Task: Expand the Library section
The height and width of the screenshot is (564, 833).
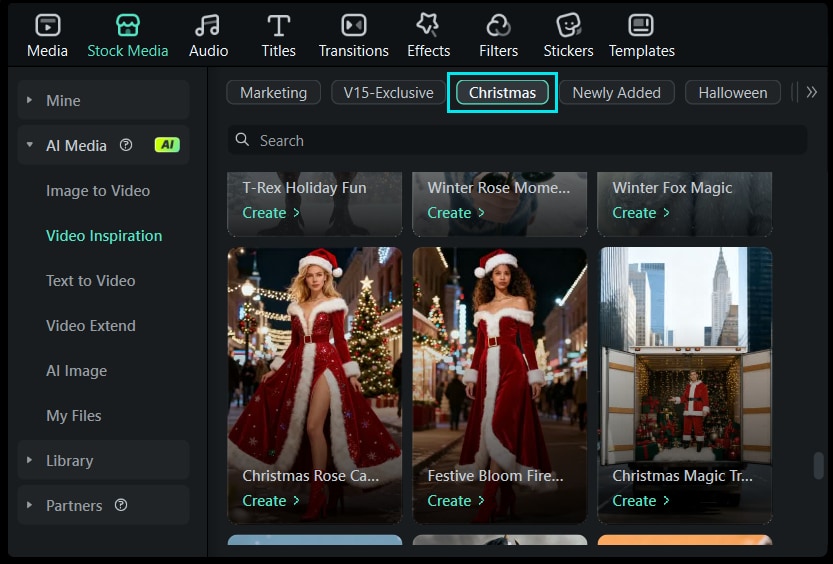Action: click(29, 460)
